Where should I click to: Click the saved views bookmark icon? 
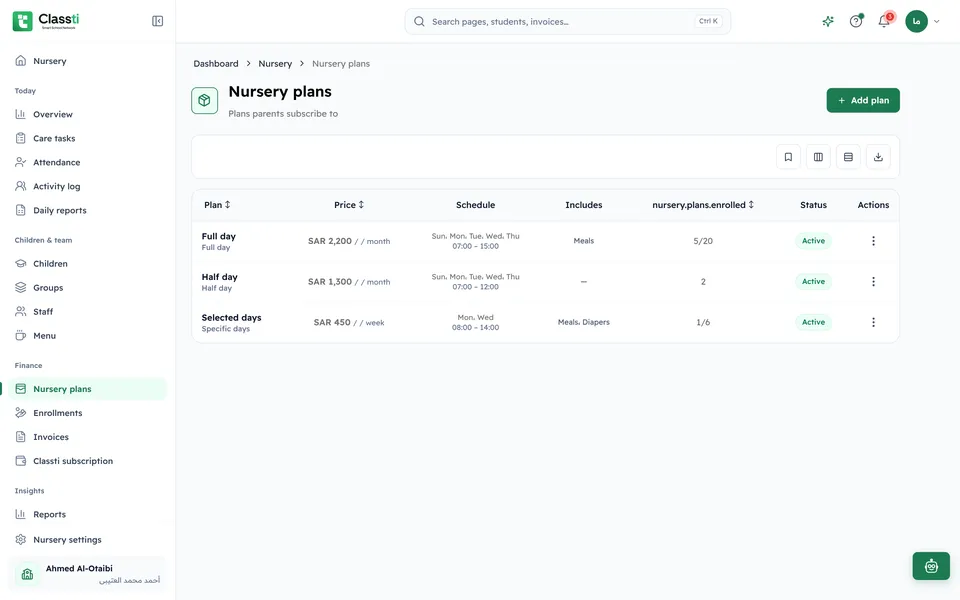(x=788, y=157)
